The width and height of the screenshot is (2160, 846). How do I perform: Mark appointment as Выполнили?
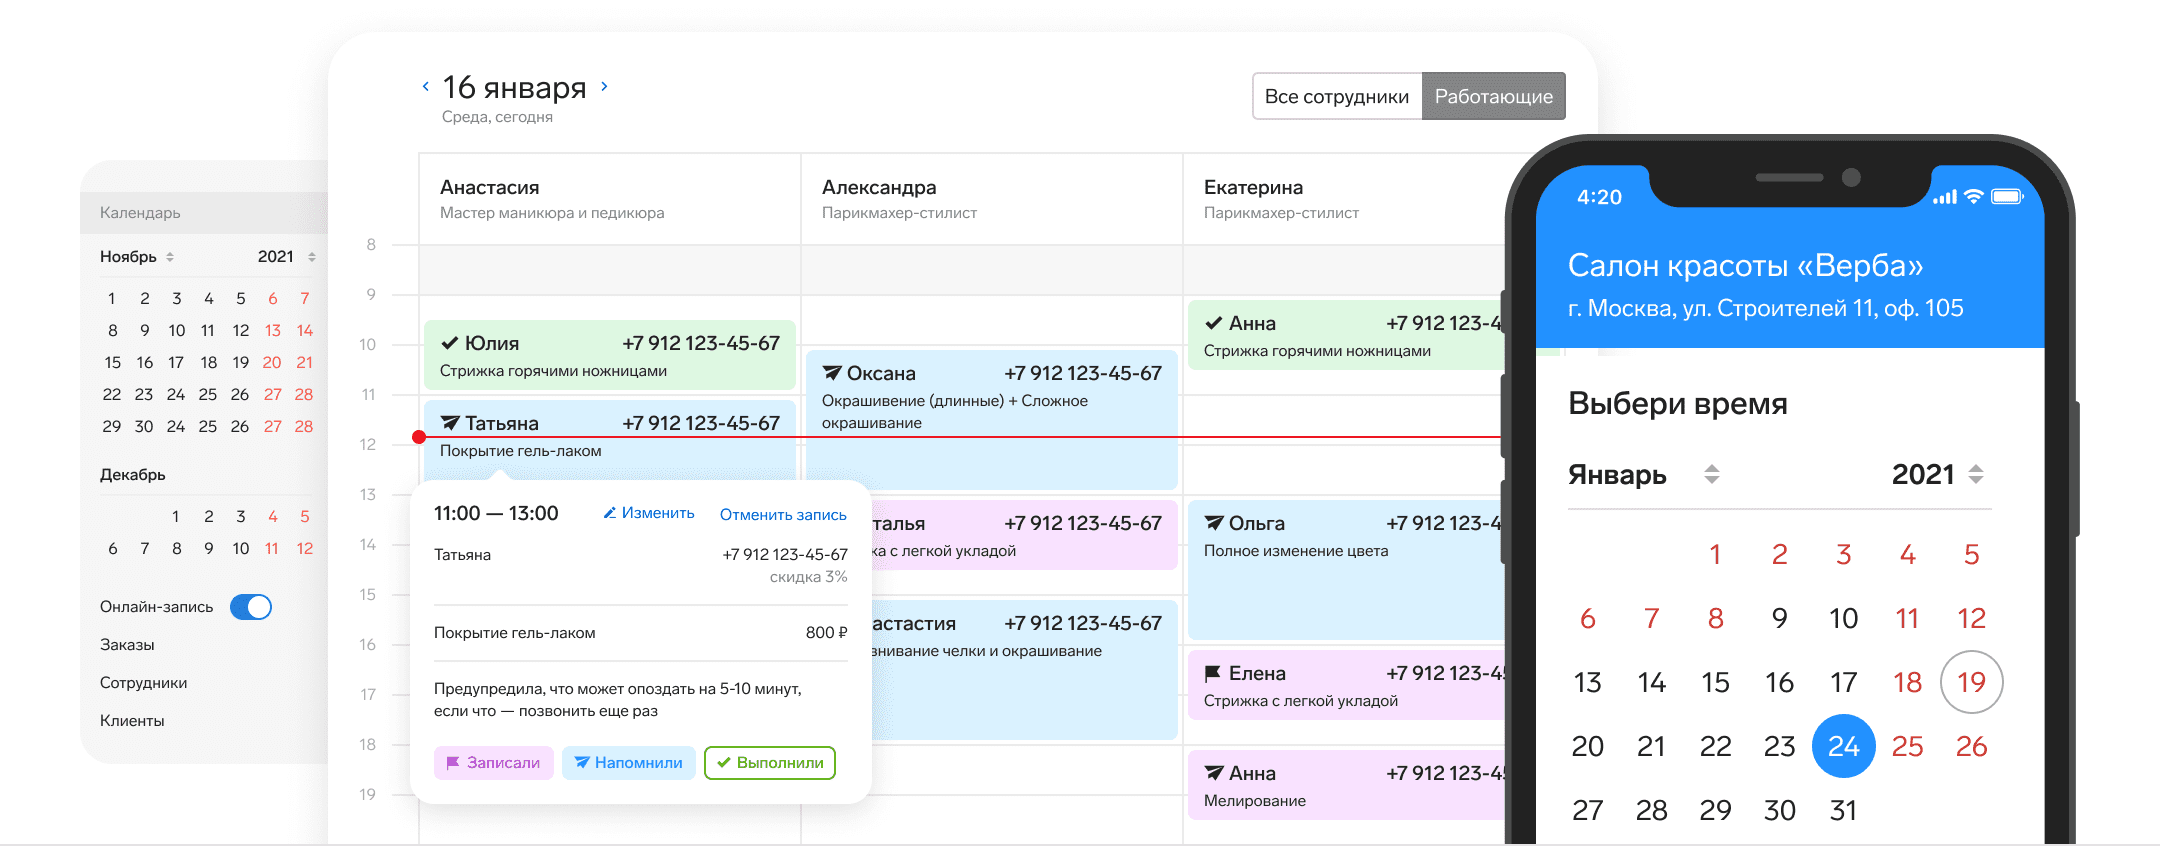click(x=770, y=763)
